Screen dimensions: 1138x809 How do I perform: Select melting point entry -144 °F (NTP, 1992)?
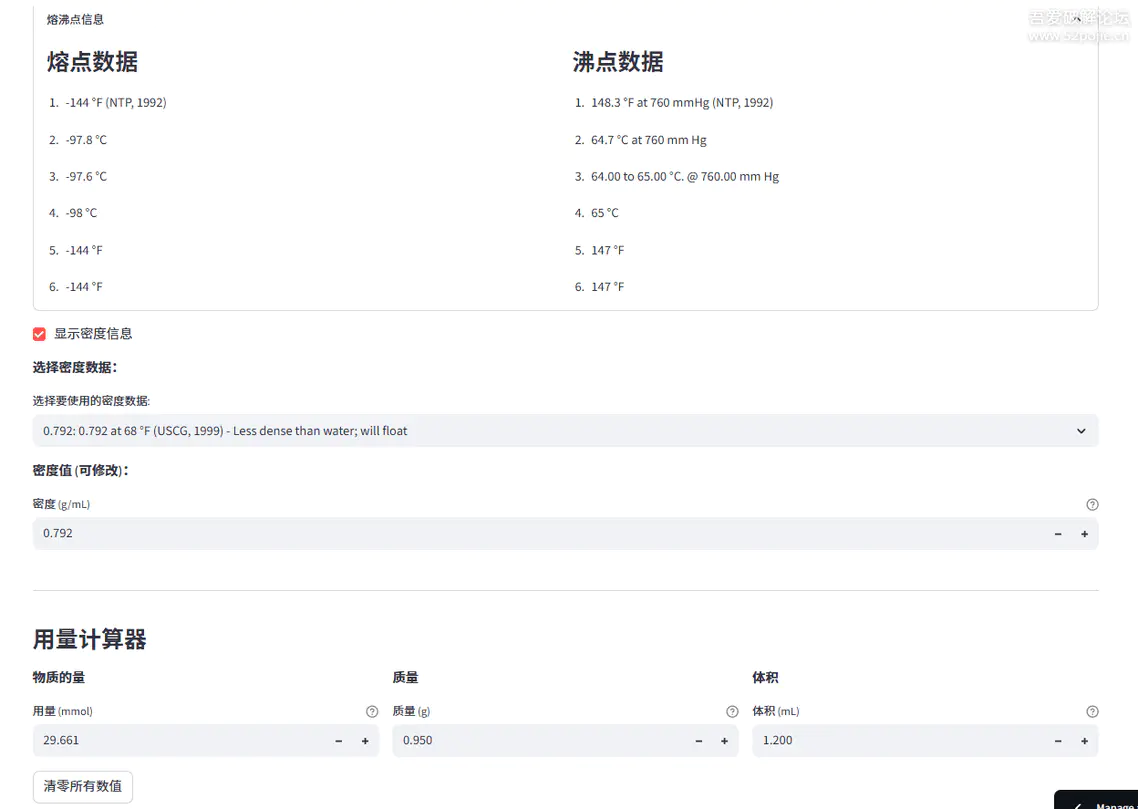click(x=115, y=102)
